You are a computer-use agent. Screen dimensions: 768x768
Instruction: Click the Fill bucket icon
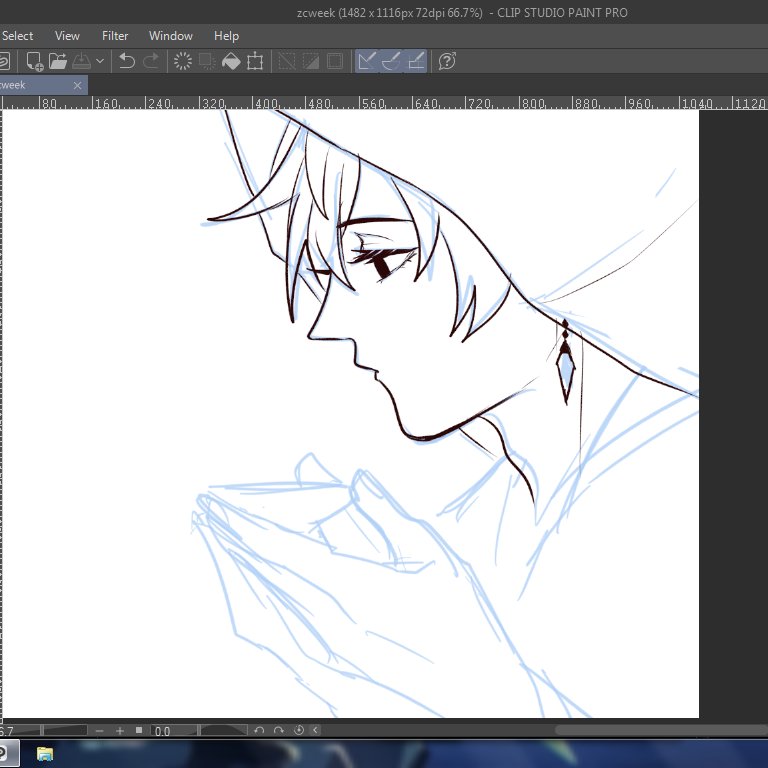(x=231, y=61)
